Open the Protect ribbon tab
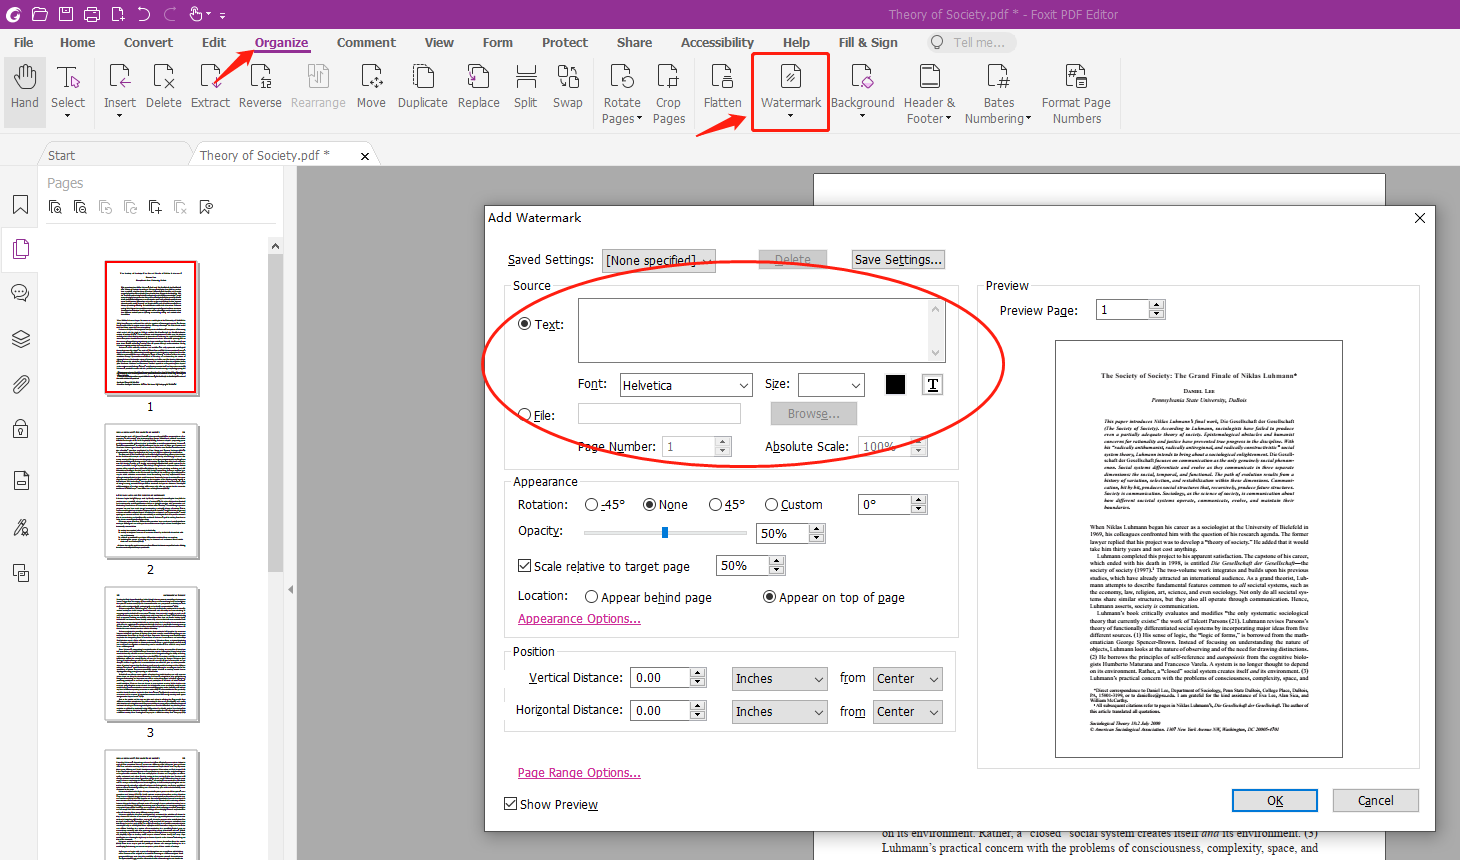This screenshot has height=860, width=1460. coord(564,42)
